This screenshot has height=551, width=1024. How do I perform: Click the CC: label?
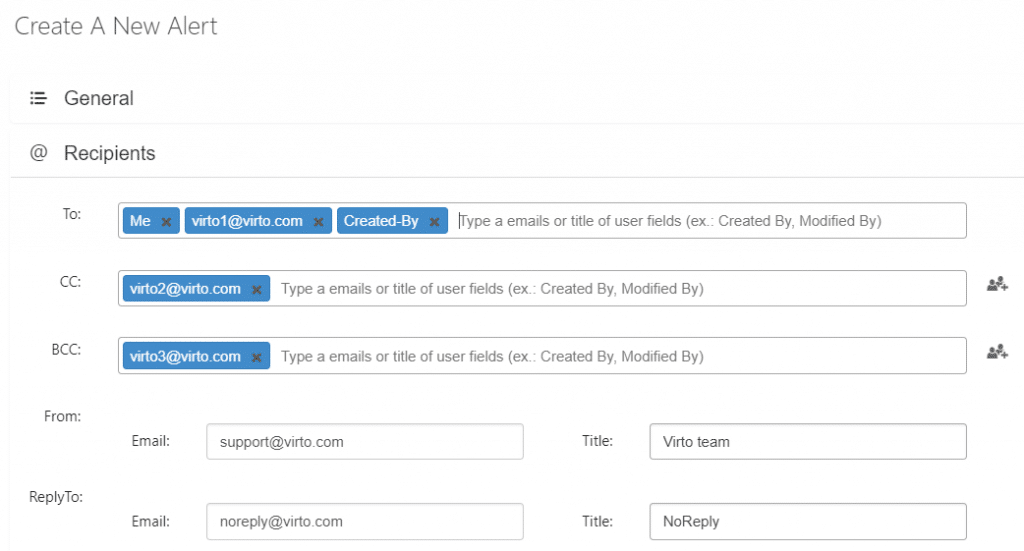[x=71, y=281]
